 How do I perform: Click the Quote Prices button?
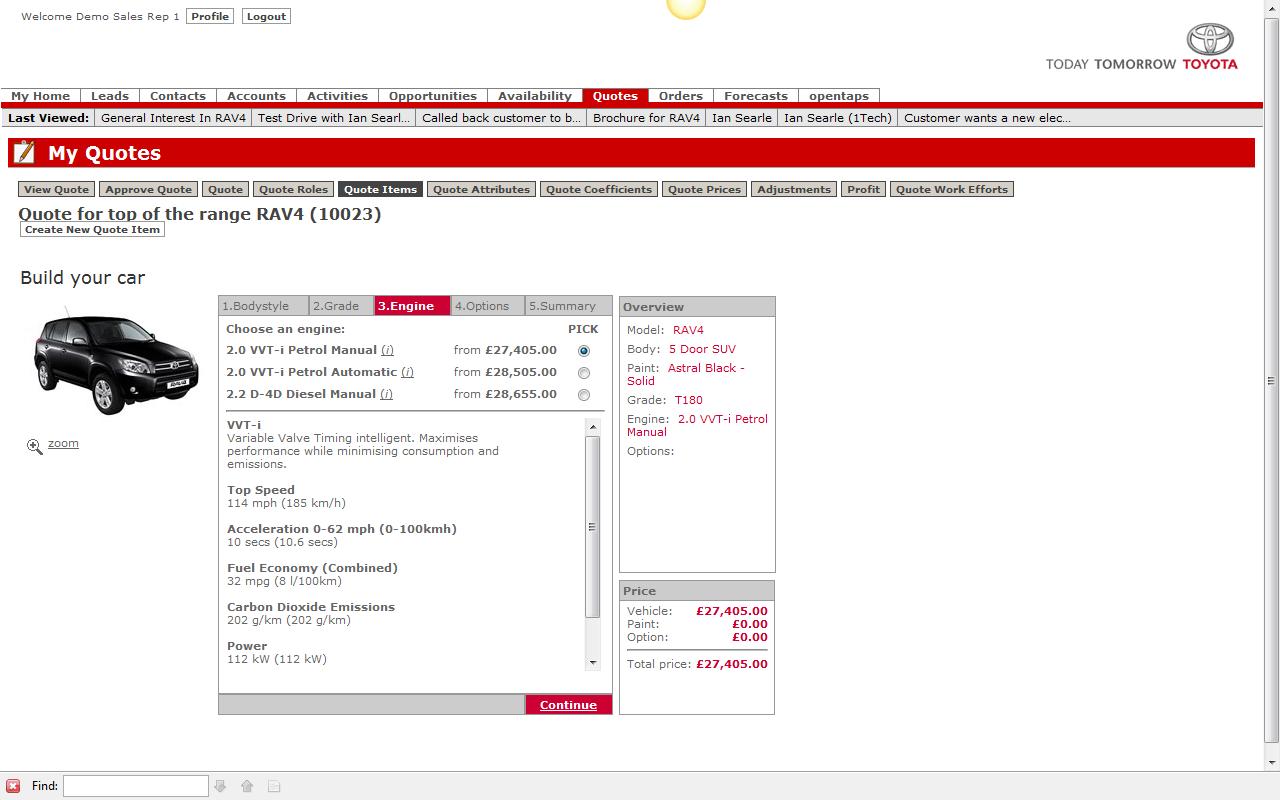coord(705,189)
